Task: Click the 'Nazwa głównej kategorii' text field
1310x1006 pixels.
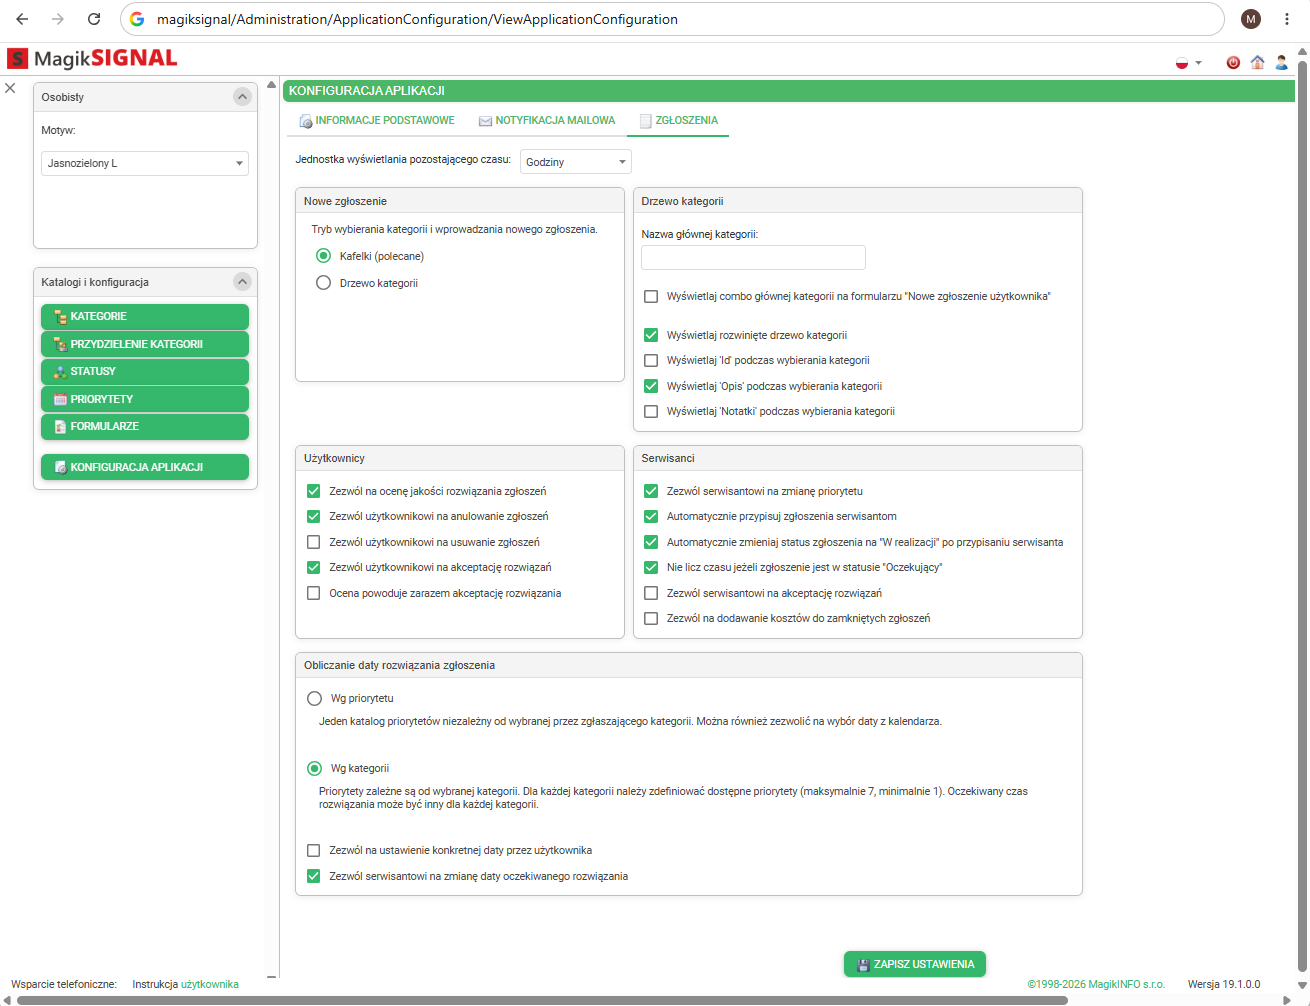Action: tap(753, 257)
